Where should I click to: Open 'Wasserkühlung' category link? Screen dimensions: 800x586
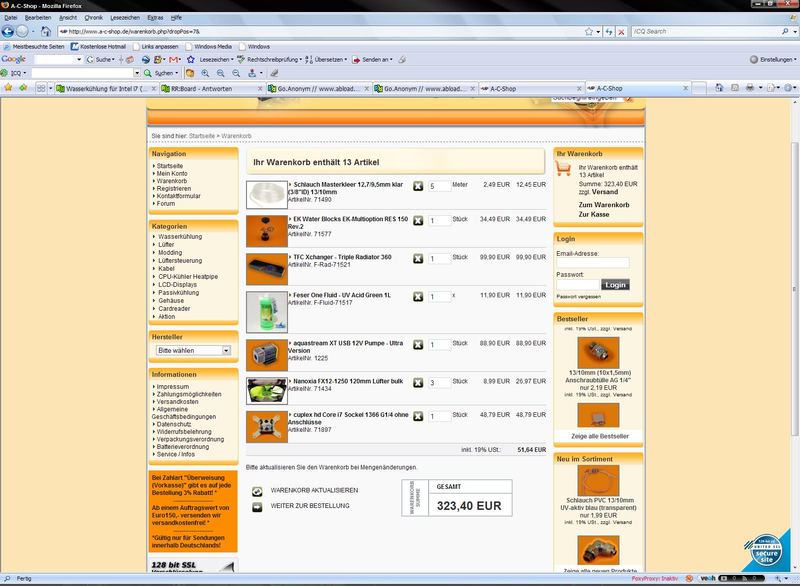180,237
